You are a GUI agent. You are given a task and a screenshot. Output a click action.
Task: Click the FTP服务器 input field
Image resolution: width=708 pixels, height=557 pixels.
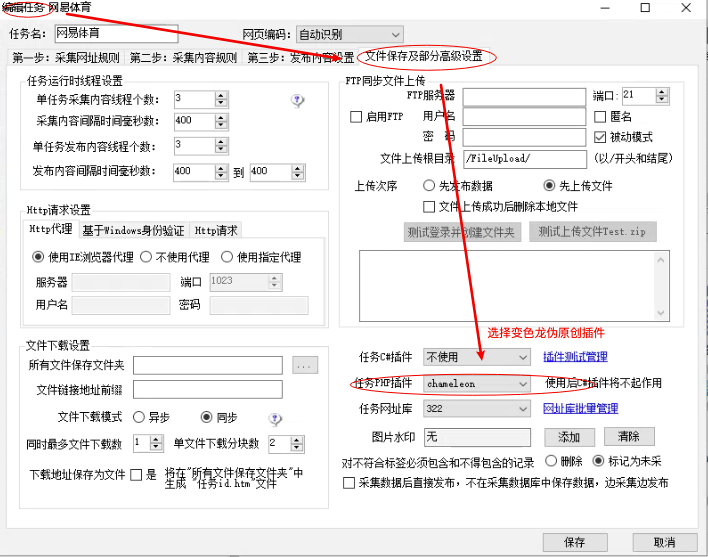pos(524,97)
